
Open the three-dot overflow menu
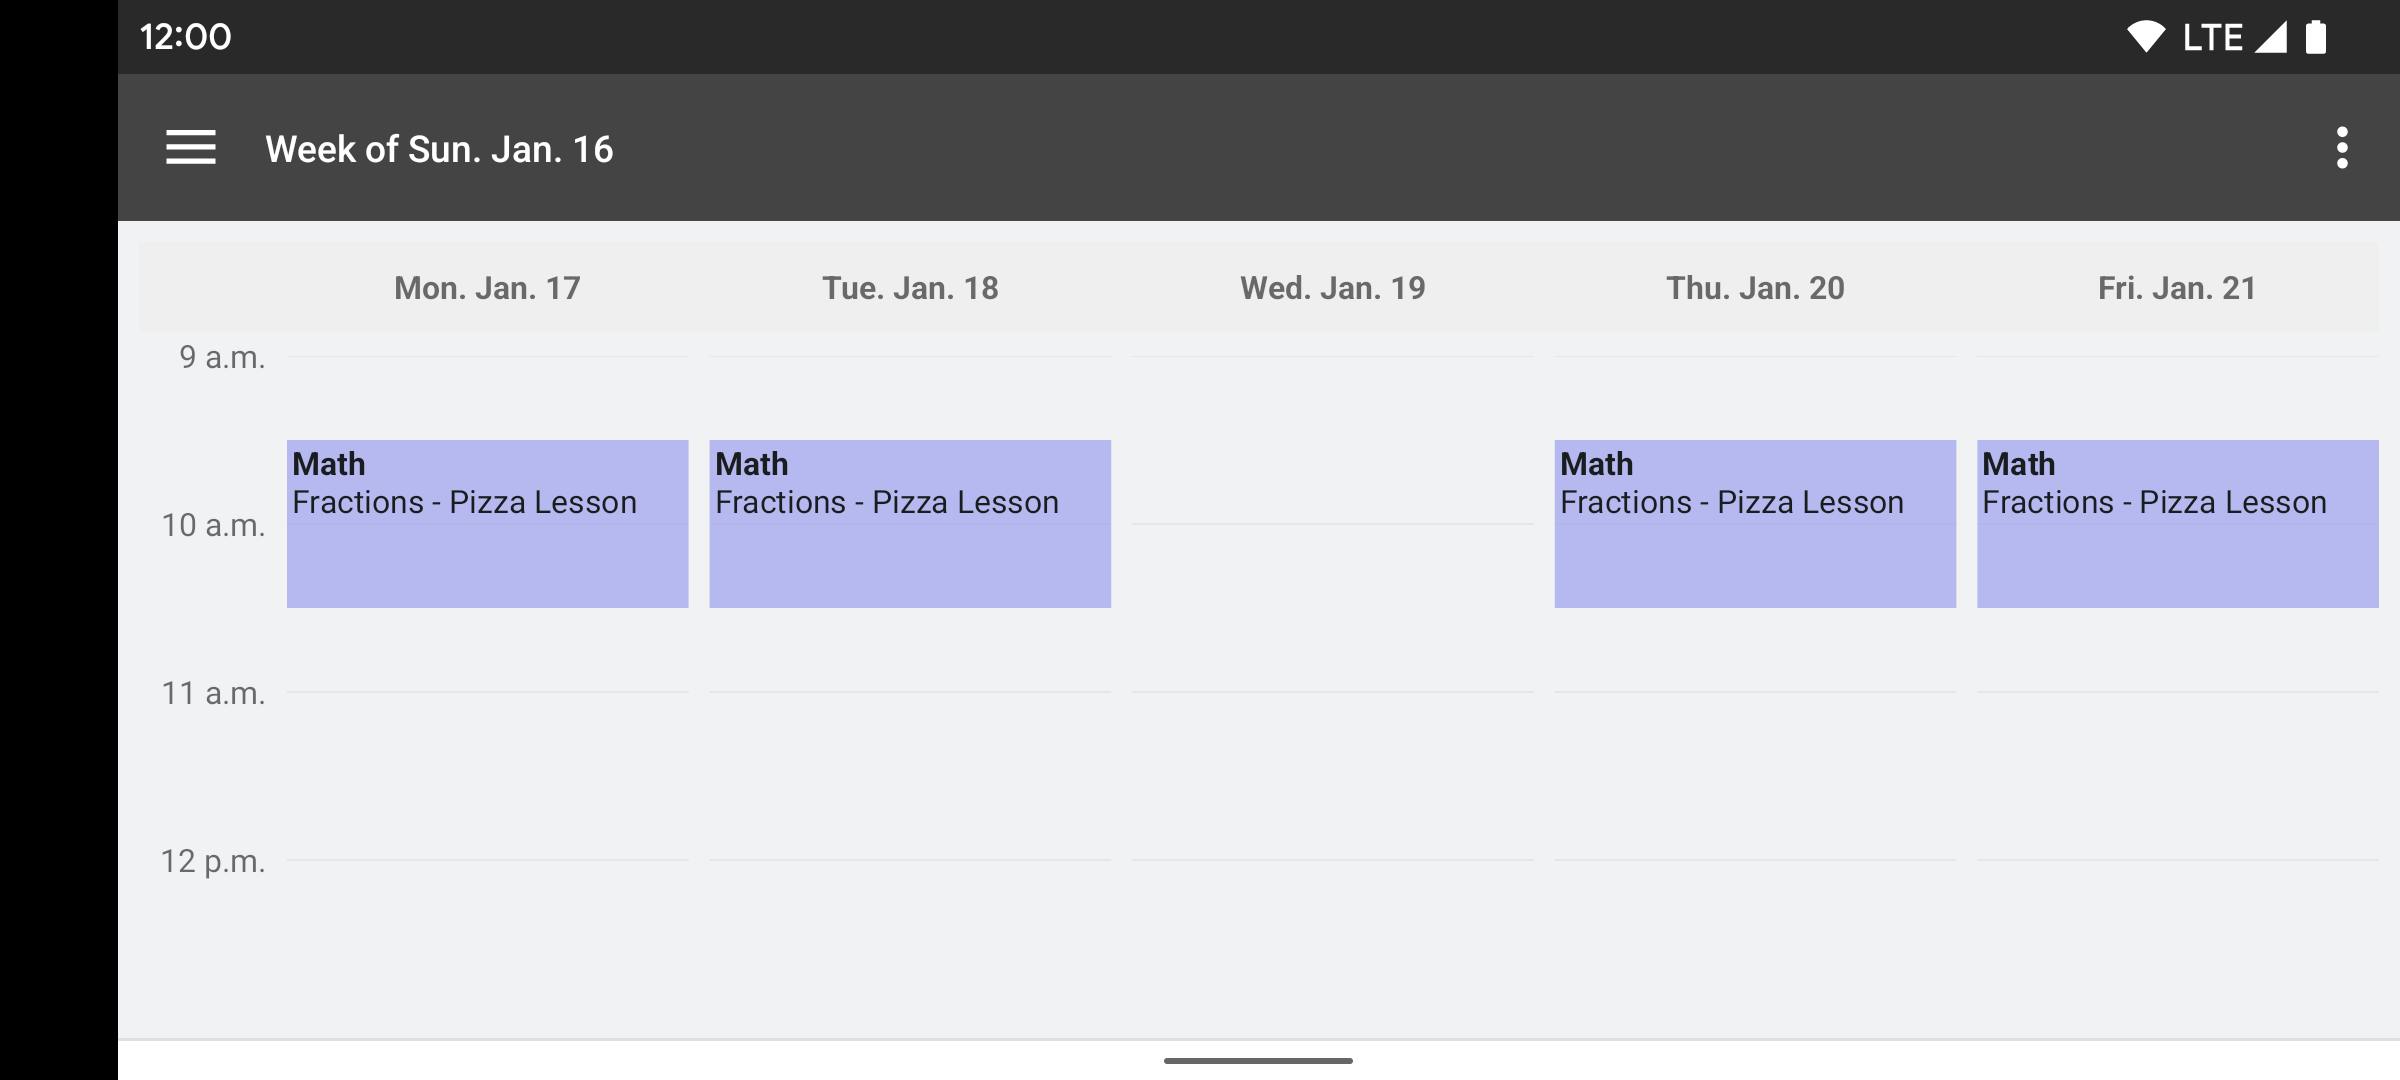tap(2341, 148)
